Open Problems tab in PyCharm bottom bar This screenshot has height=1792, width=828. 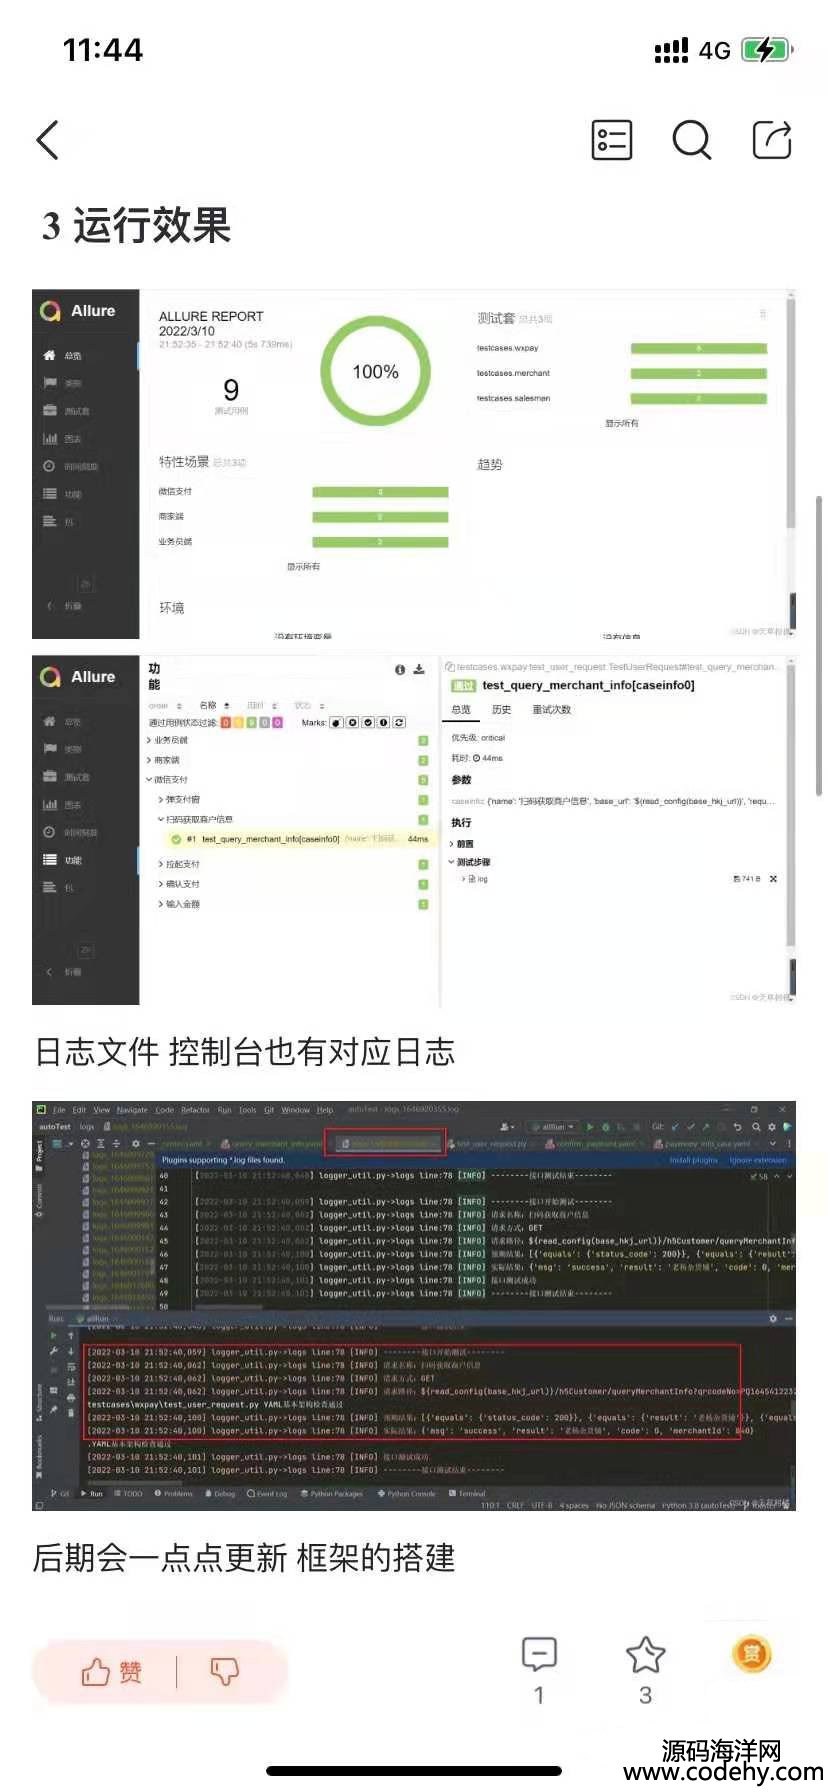[x=174, y=1494]
